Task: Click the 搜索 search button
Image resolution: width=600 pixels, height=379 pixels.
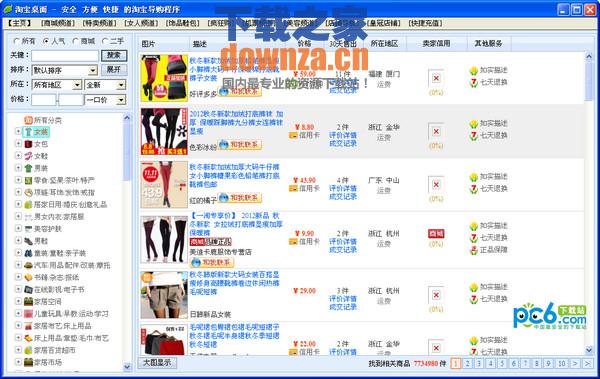Action: (114, 56)
